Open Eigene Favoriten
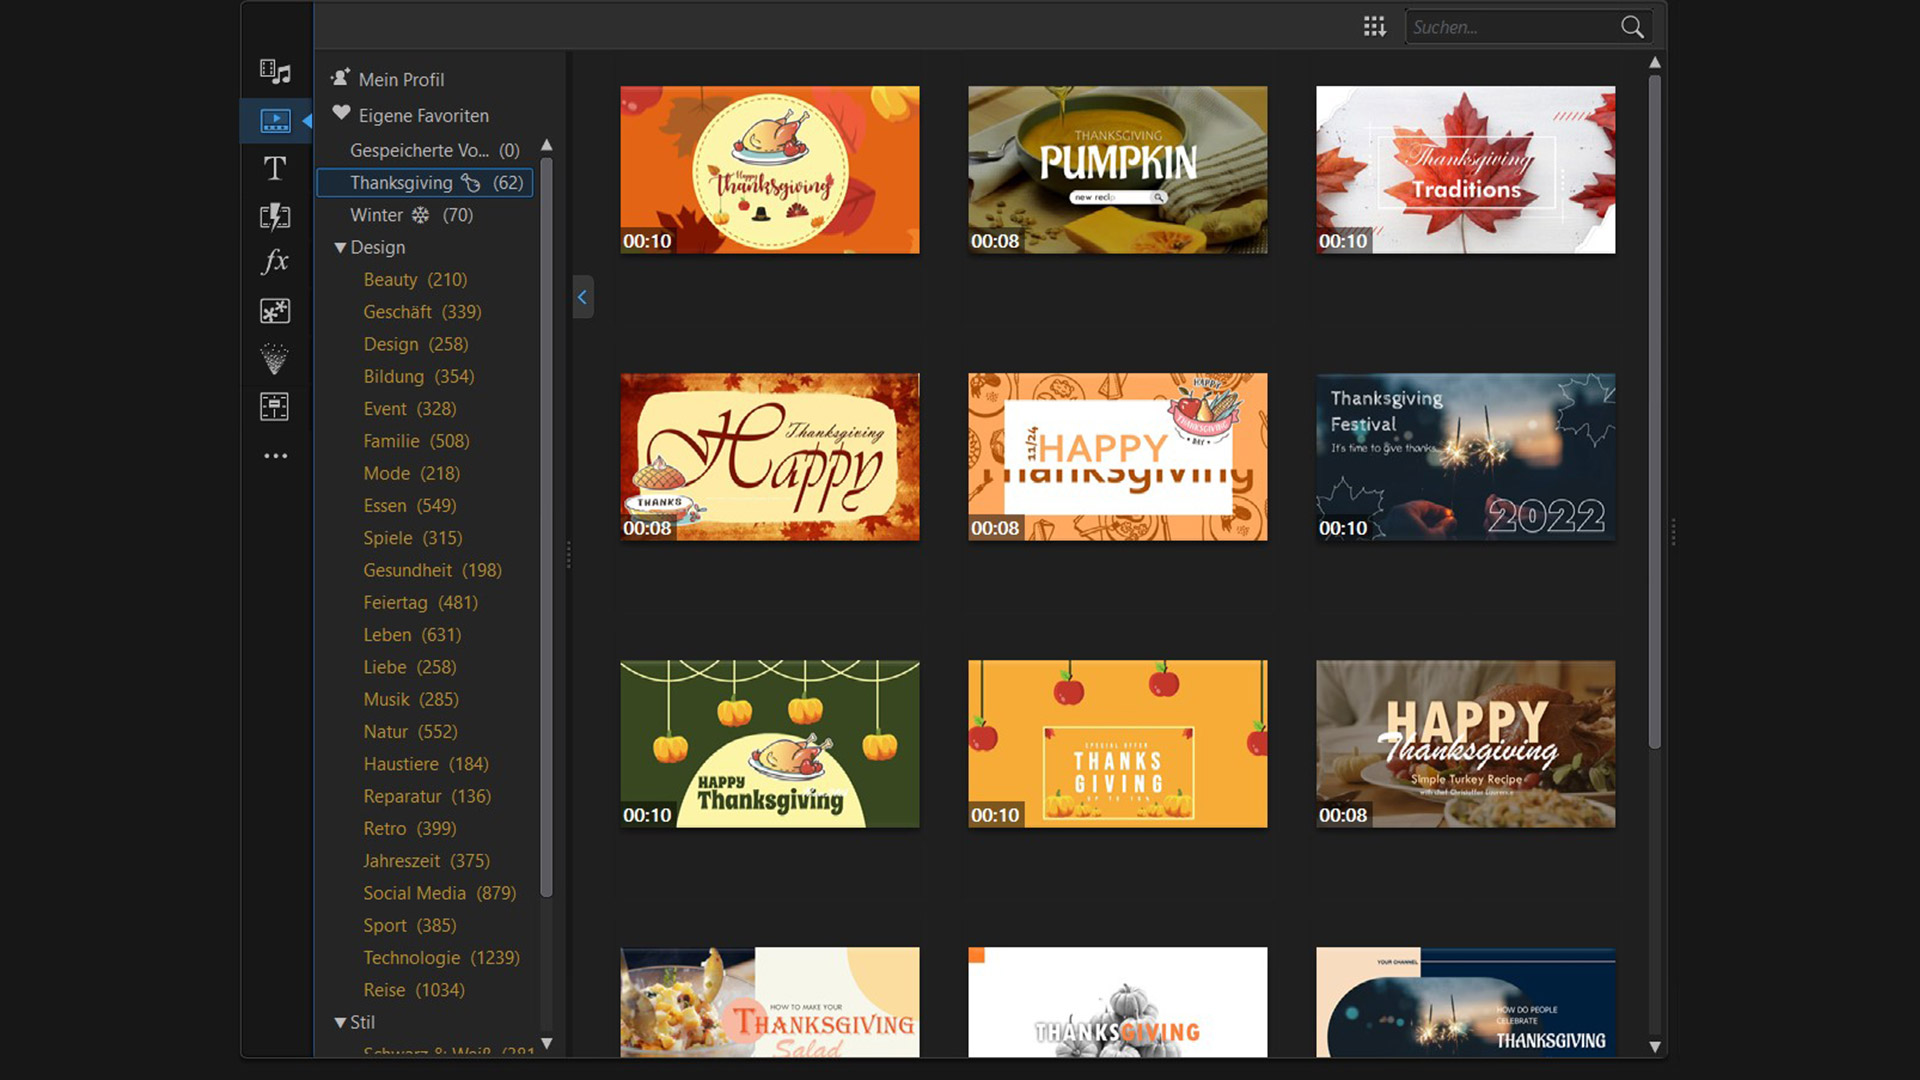Viewport: 1920px width, 1080px height. click(423, 115)
